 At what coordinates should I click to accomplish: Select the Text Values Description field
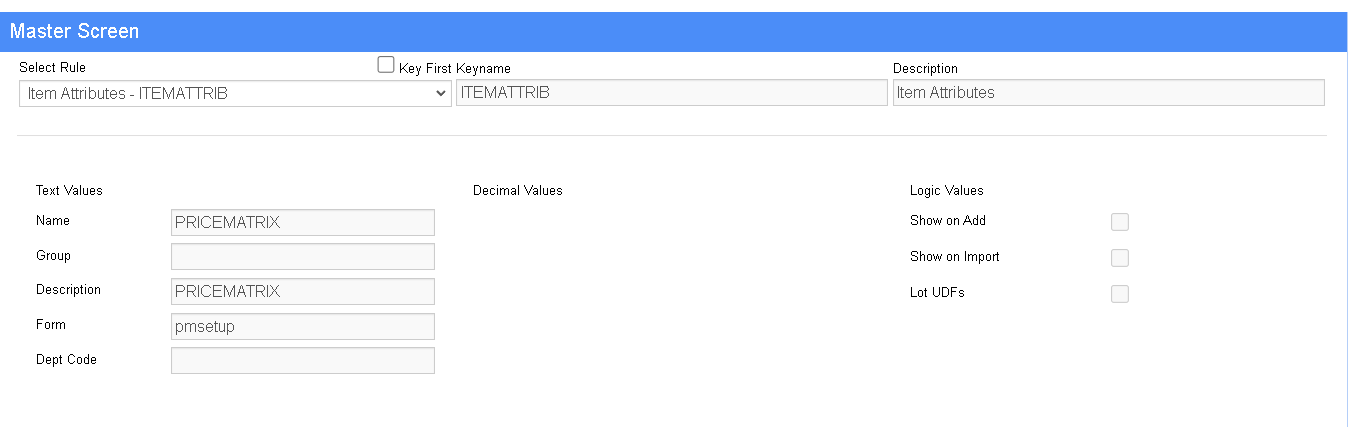point(303,292)
